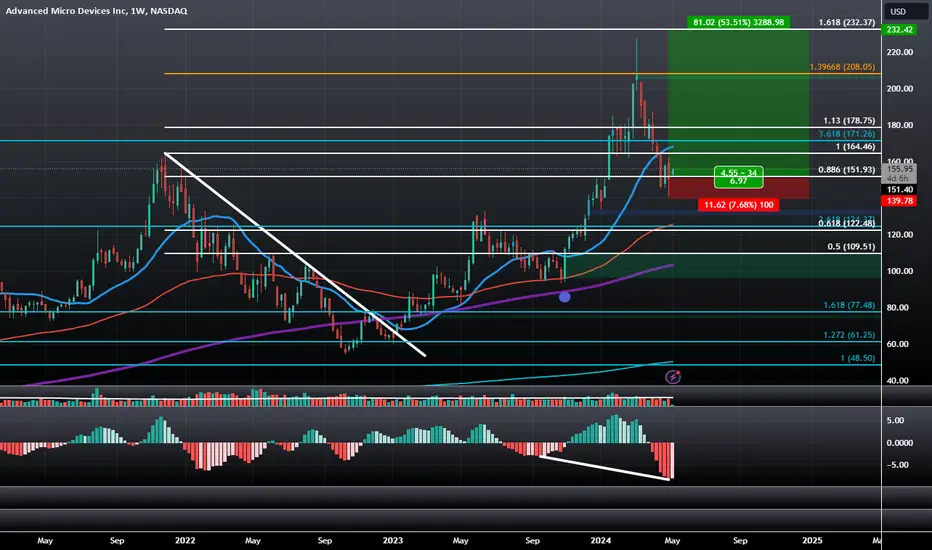Image resolution: width=932 pixels, height=550 pixels.
Task: Select the blue circle marker on chart
Action: [x=565, y=296]
